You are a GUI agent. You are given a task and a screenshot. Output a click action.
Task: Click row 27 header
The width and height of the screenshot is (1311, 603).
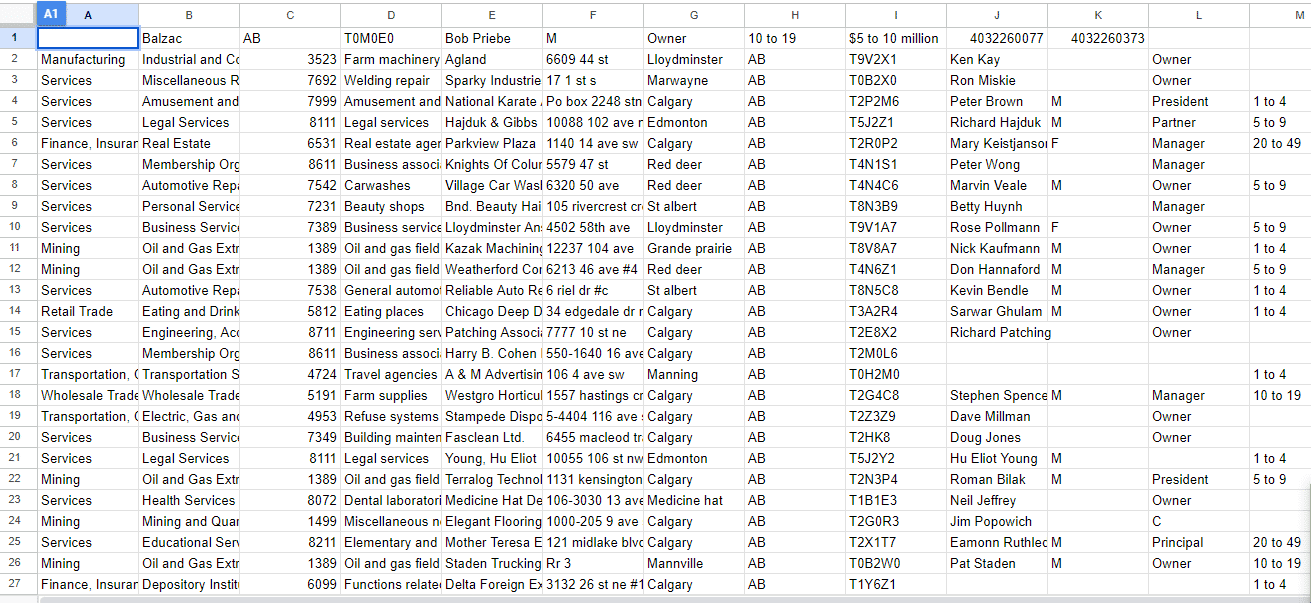(x=18, y=584)
